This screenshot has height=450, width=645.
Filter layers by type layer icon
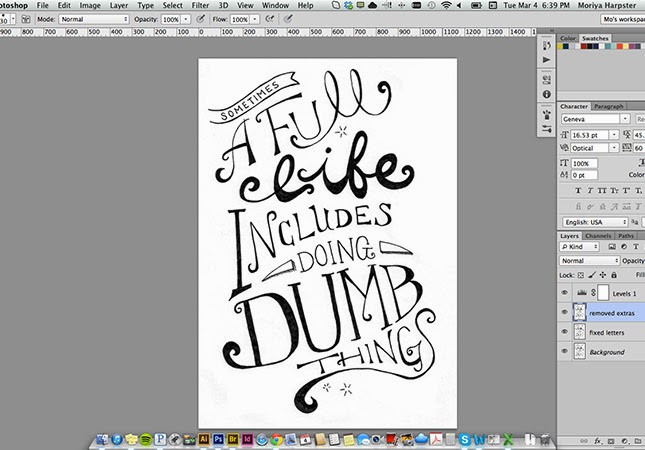click(636, 247)
